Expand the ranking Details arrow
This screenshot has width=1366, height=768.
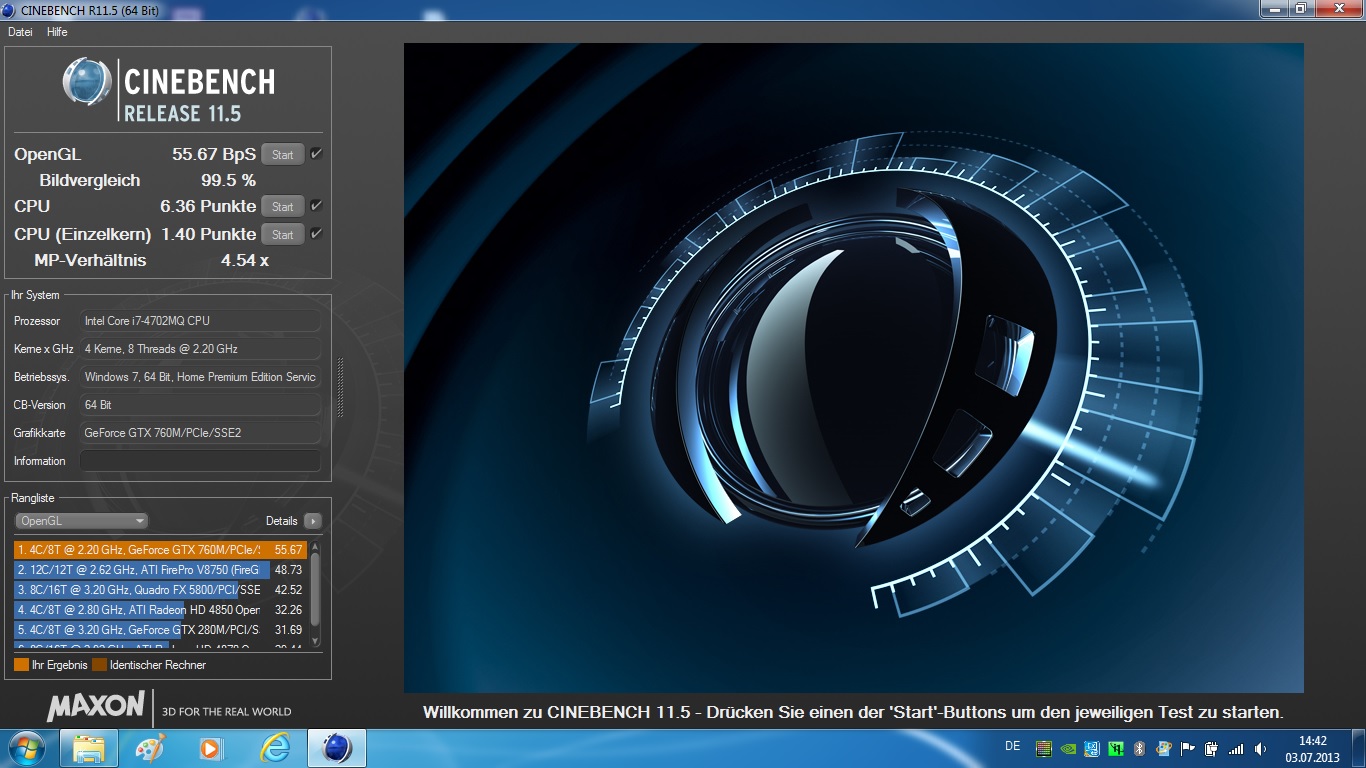[313, 521]
